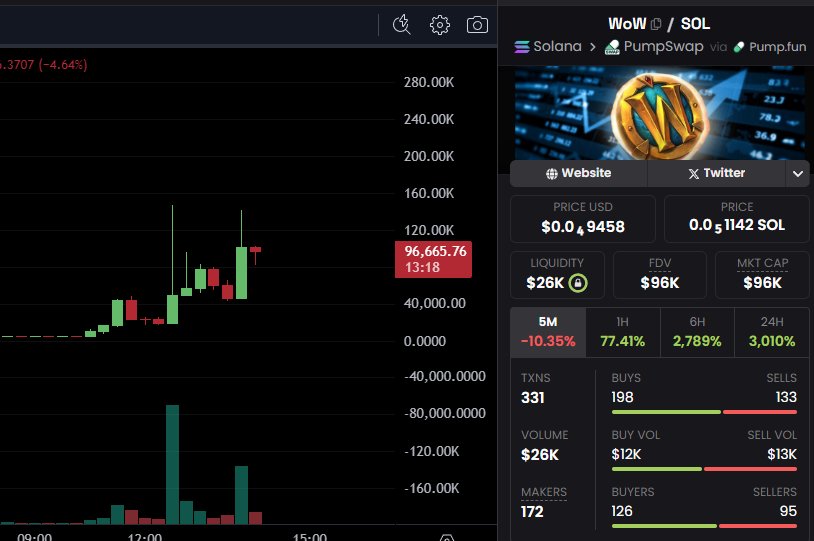814x541 pixels.
Task: Click the PumpSwap link text
Action: click(x=663, y=46)
